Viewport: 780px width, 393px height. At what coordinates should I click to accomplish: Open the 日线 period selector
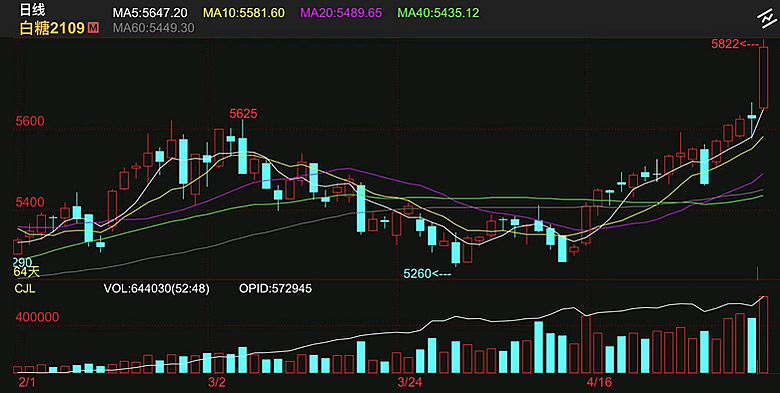click(x=32, y=10)
